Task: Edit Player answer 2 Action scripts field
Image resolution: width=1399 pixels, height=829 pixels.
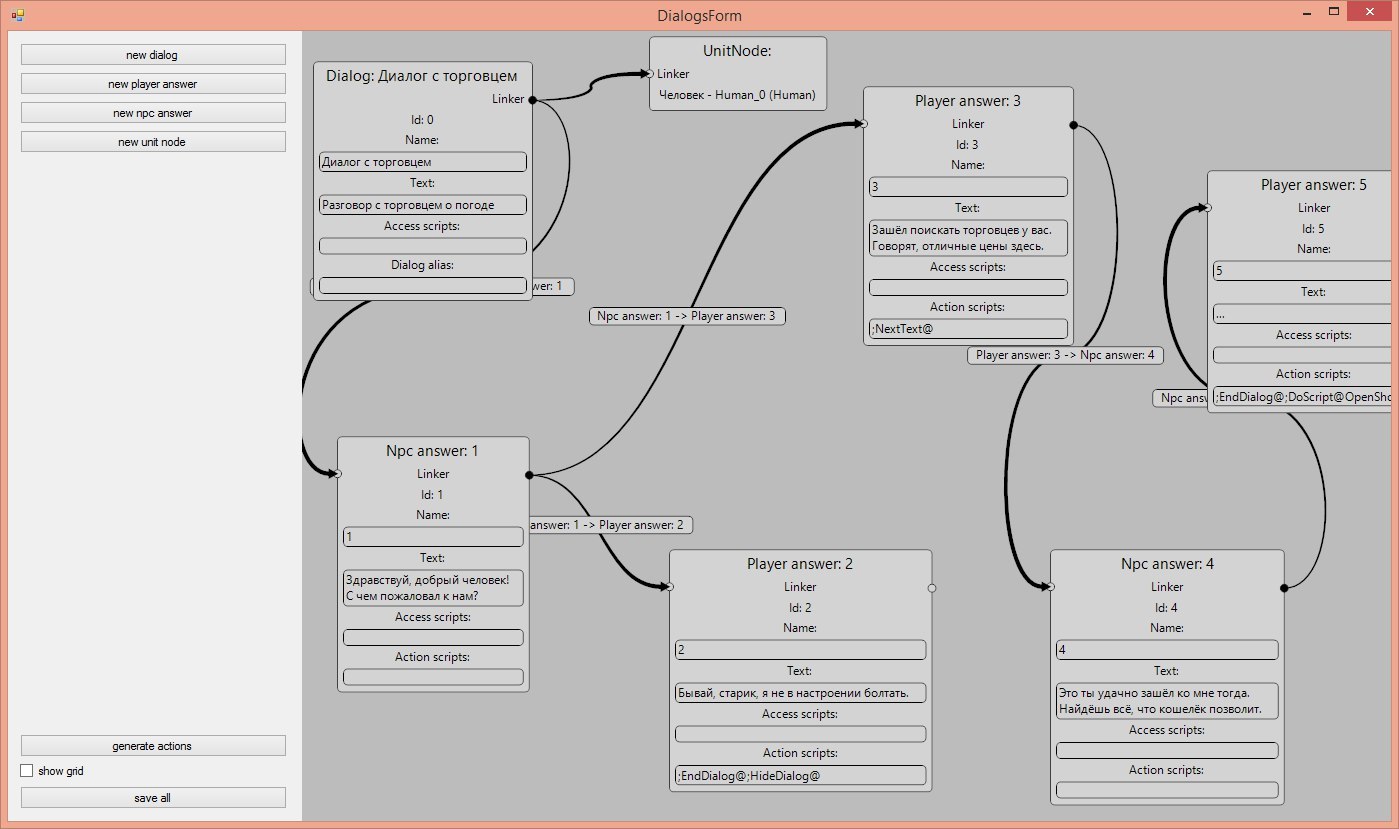Action: point(800,775)
